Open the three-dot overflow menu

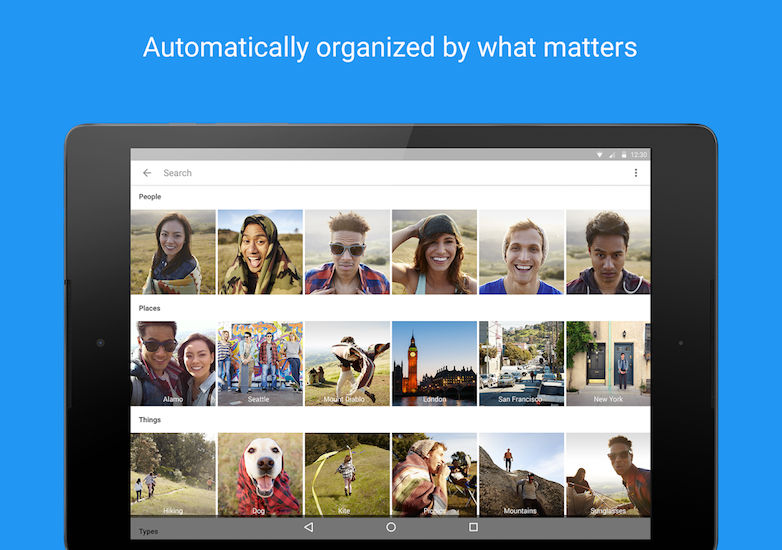tap(635, 173)
